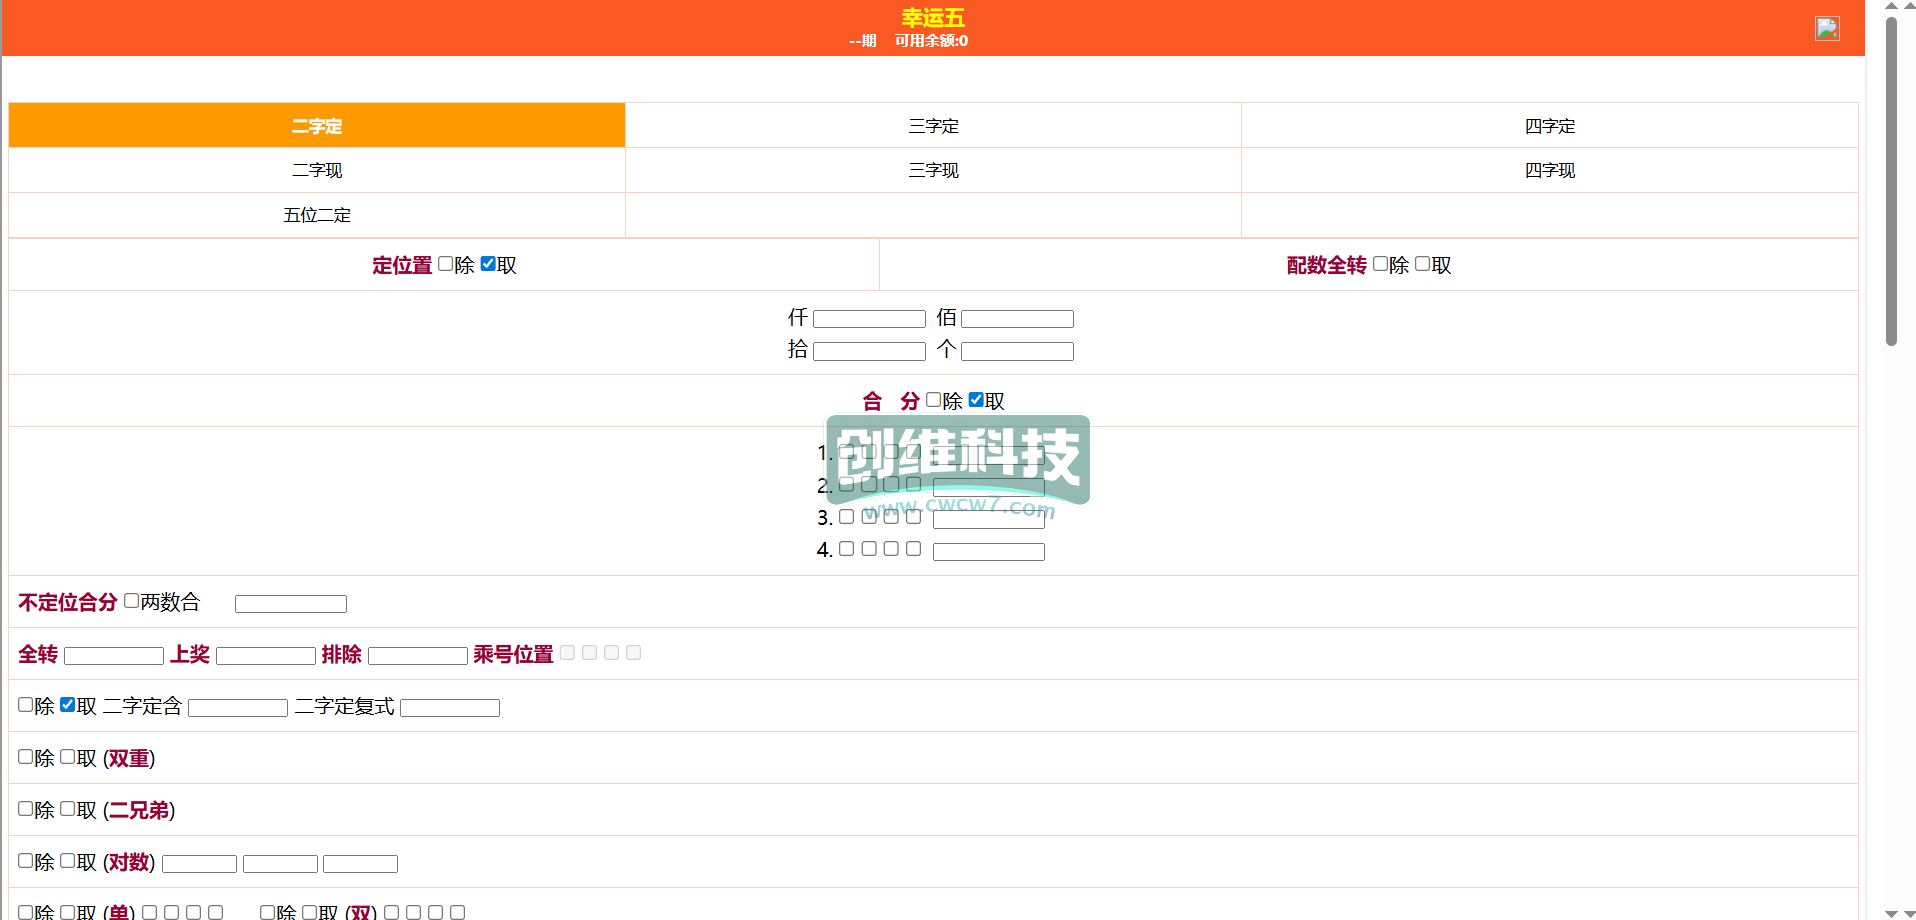Click the 仟 input field
The image size is (1916, 920).
tap(869, 319)
